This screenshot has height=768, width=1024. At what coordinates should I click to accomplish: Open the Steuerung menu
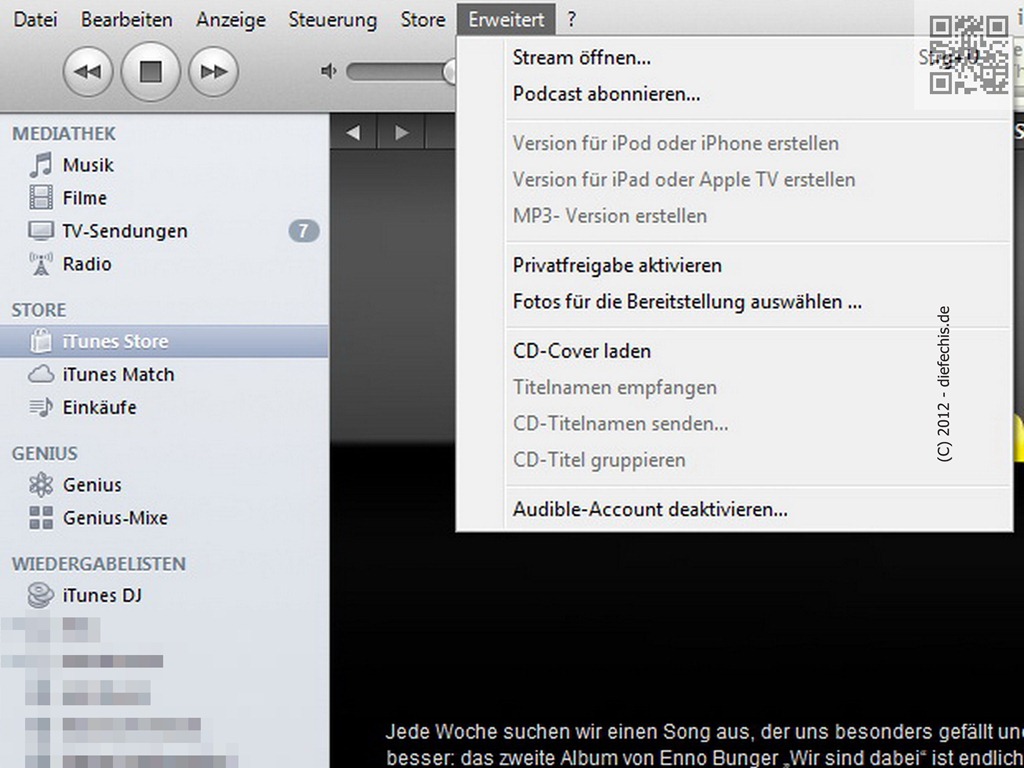(x=333, y=20)
